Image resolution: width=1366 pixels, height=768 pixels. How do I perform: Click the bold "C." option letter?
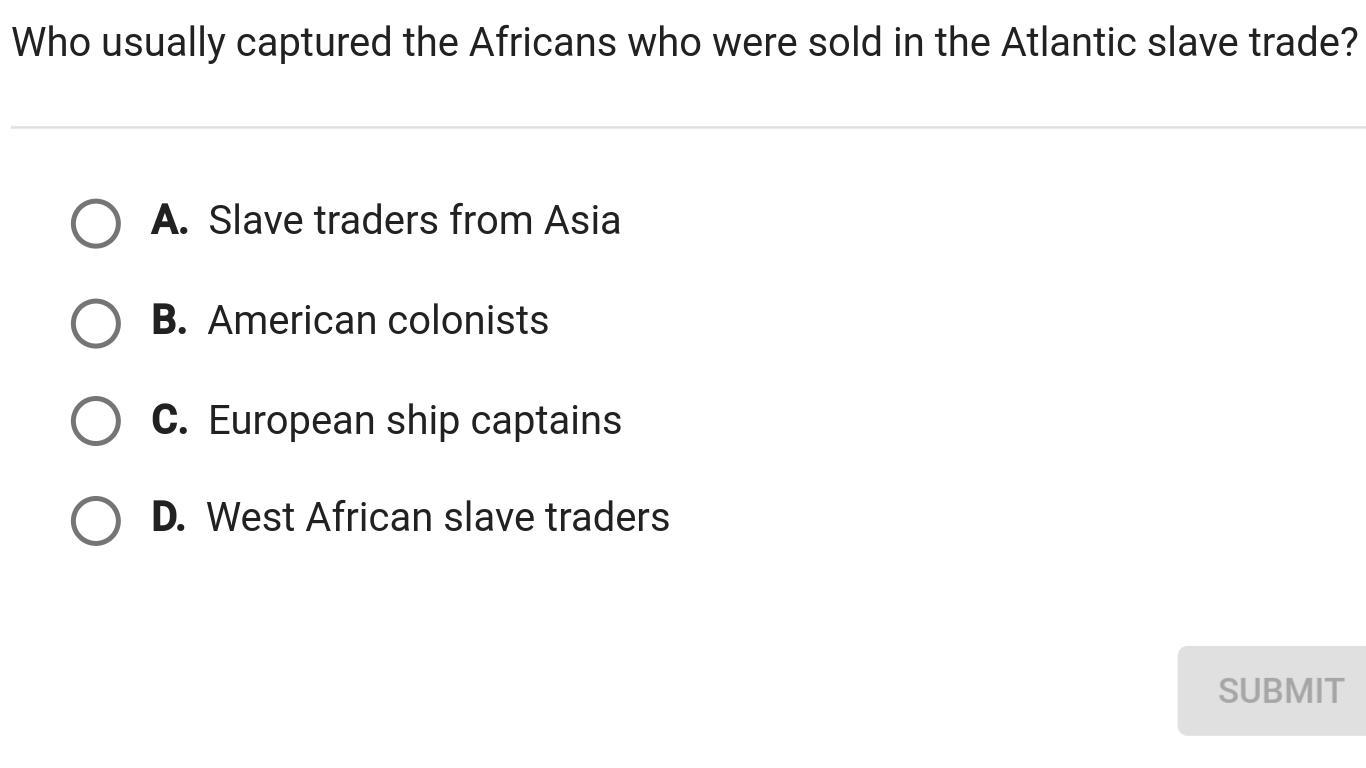click(x=169, y=420)
